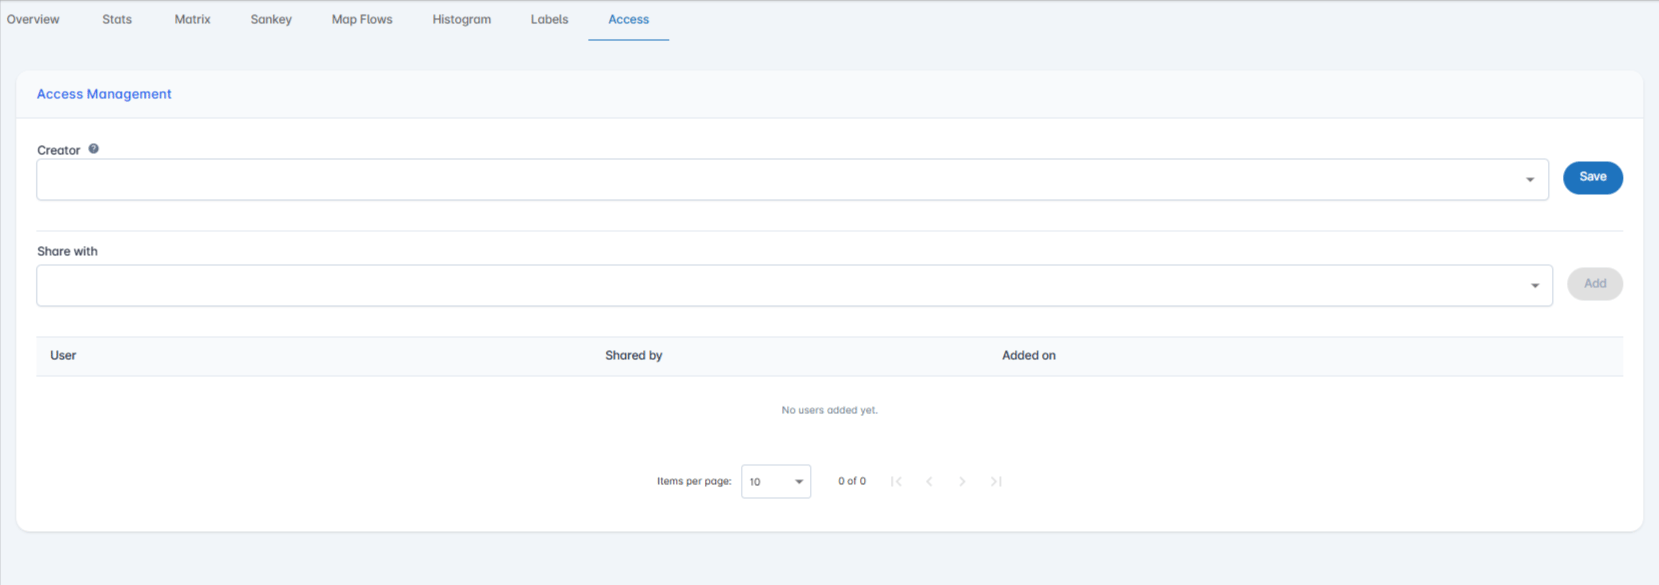Expand the Creator dropdown arrow
This screenshot has width=1659, height=585.
(x=1530, y=180)
